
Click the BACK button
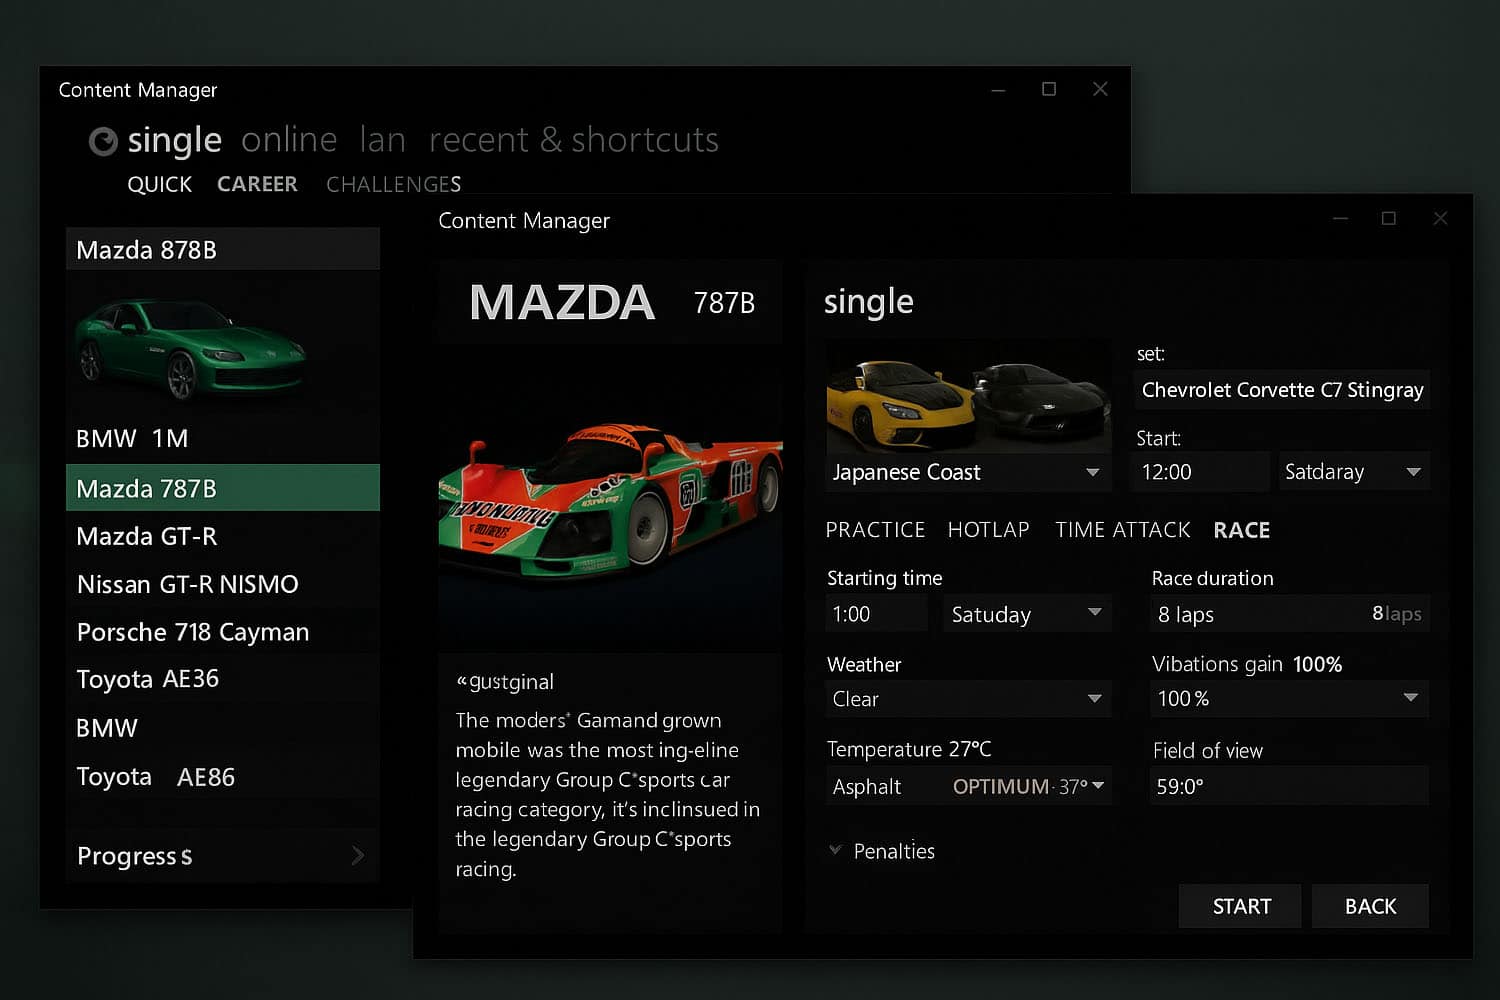pyautogui.click(x=1370, y=906)
